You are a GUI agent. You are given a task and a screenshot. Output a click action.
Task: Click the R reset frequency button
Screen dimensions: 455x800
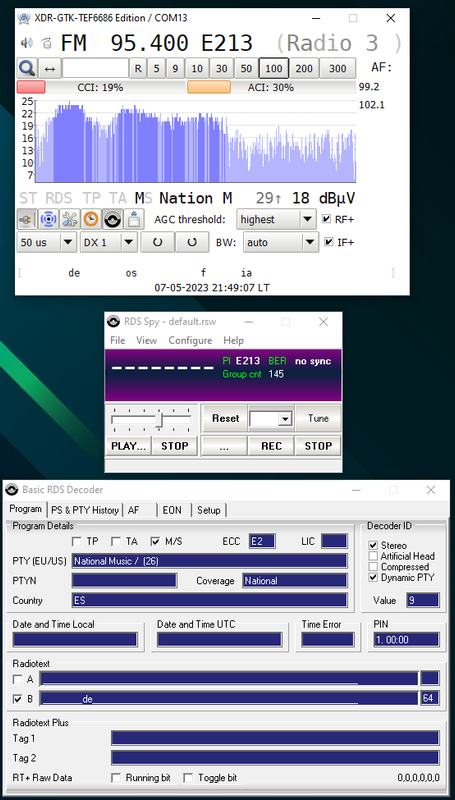[x=138, y=68]
